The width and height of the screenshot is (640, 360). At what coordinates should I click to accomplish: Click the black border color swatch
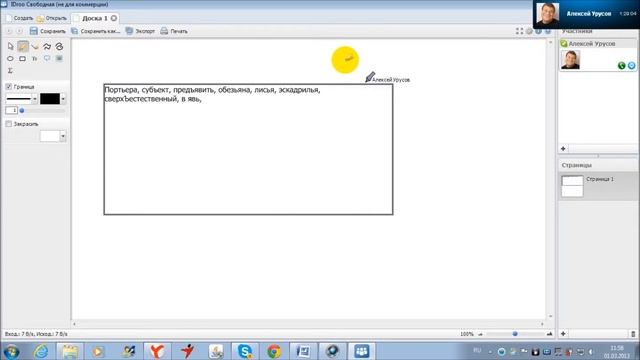coord(50,99)
